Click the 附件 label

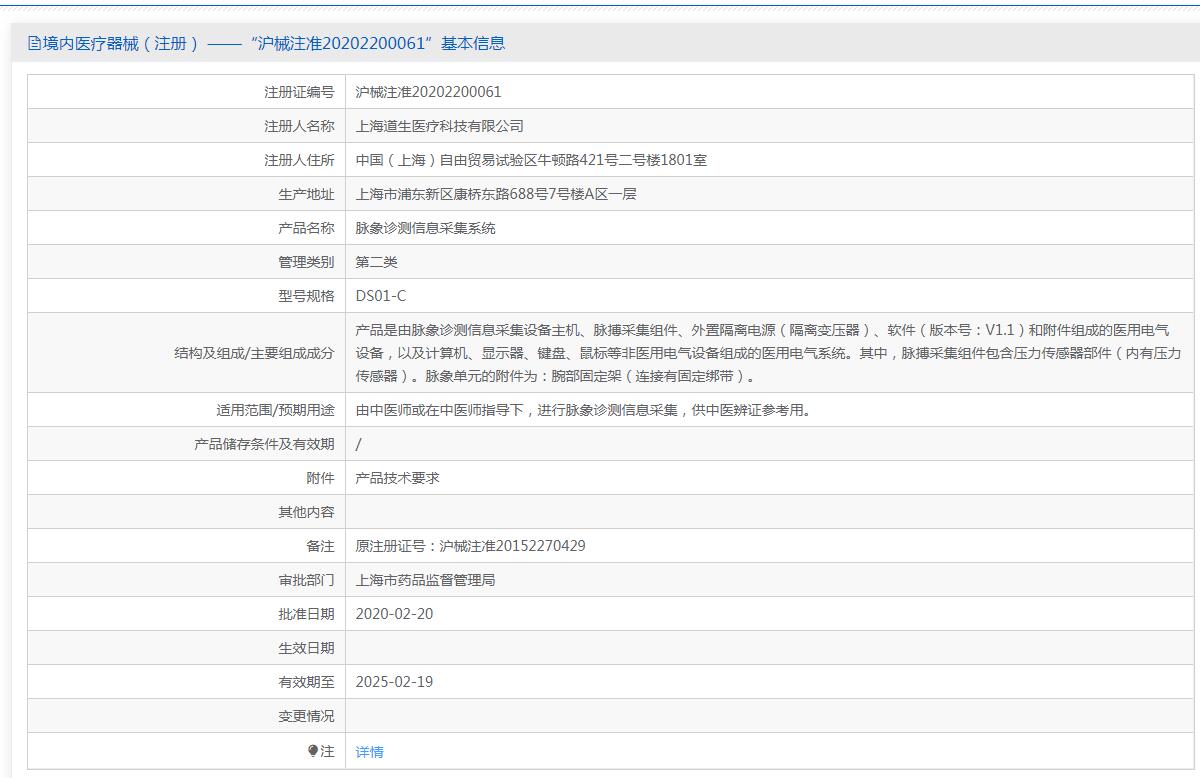(320, 478)
